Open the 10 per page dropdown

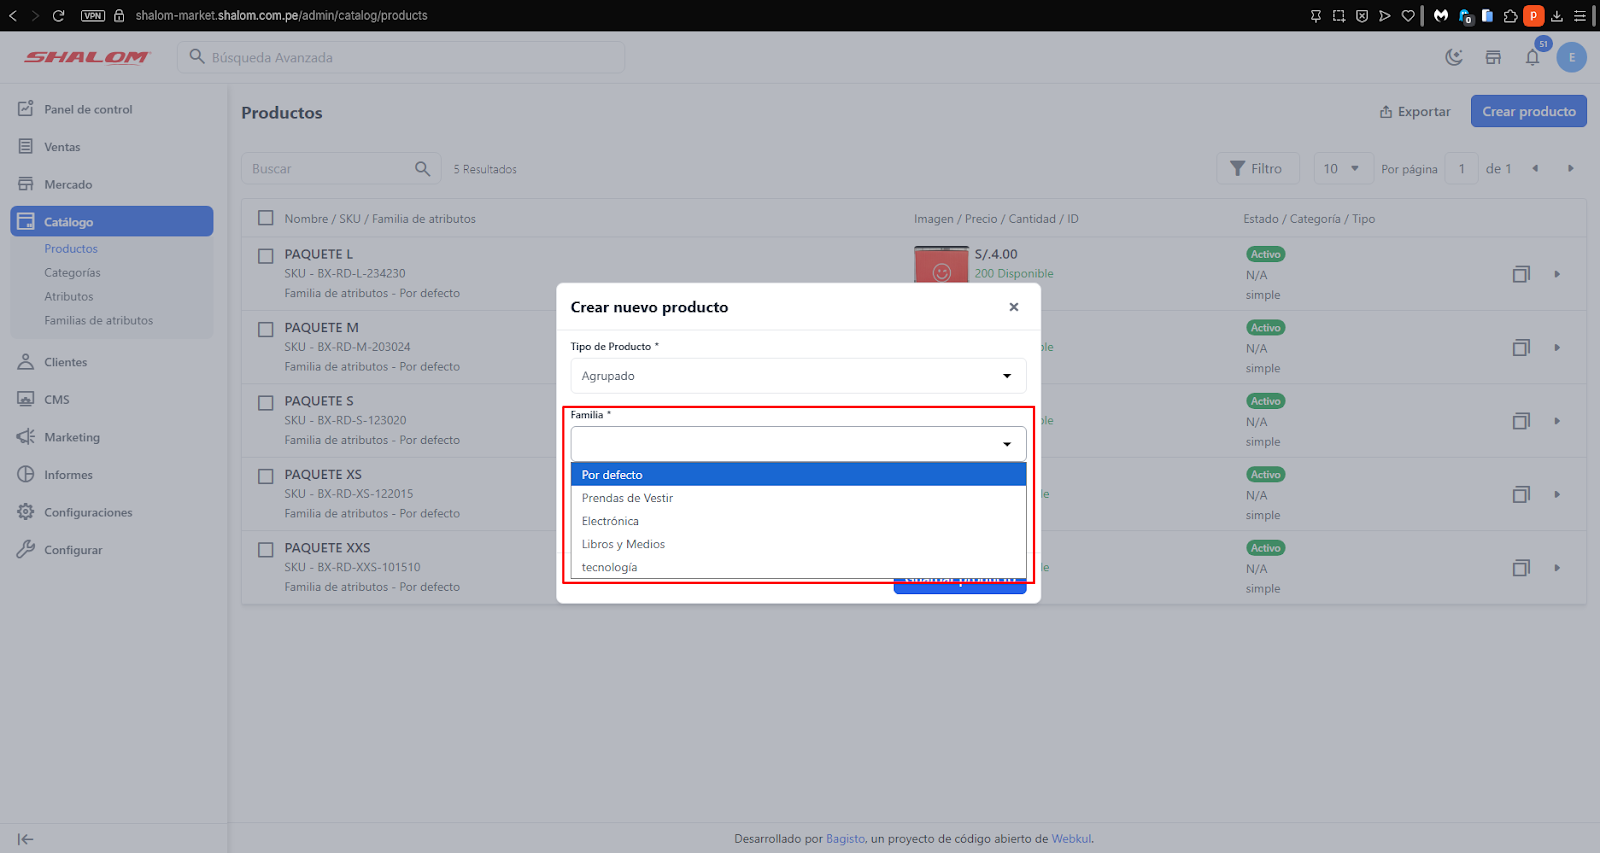click(1341, 169)
